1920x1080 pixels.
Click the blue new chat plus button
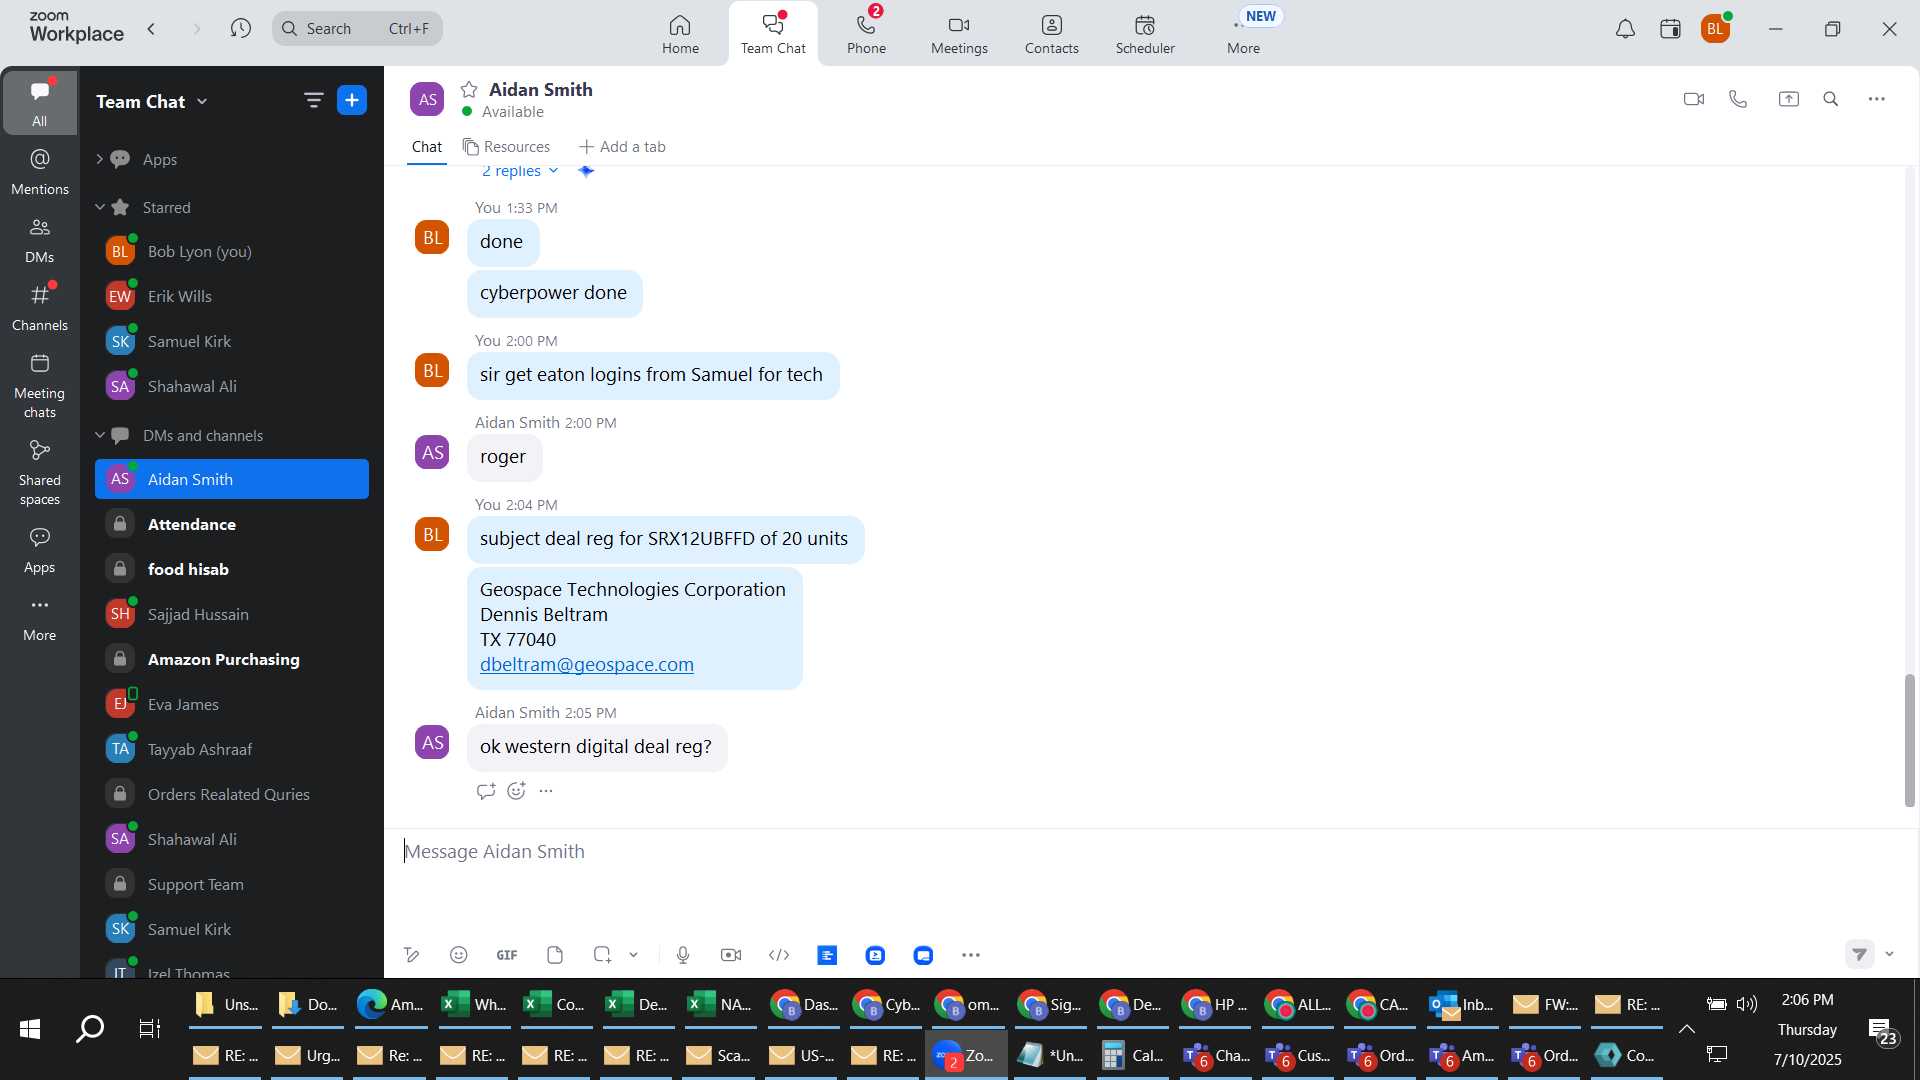click(352, 100)
